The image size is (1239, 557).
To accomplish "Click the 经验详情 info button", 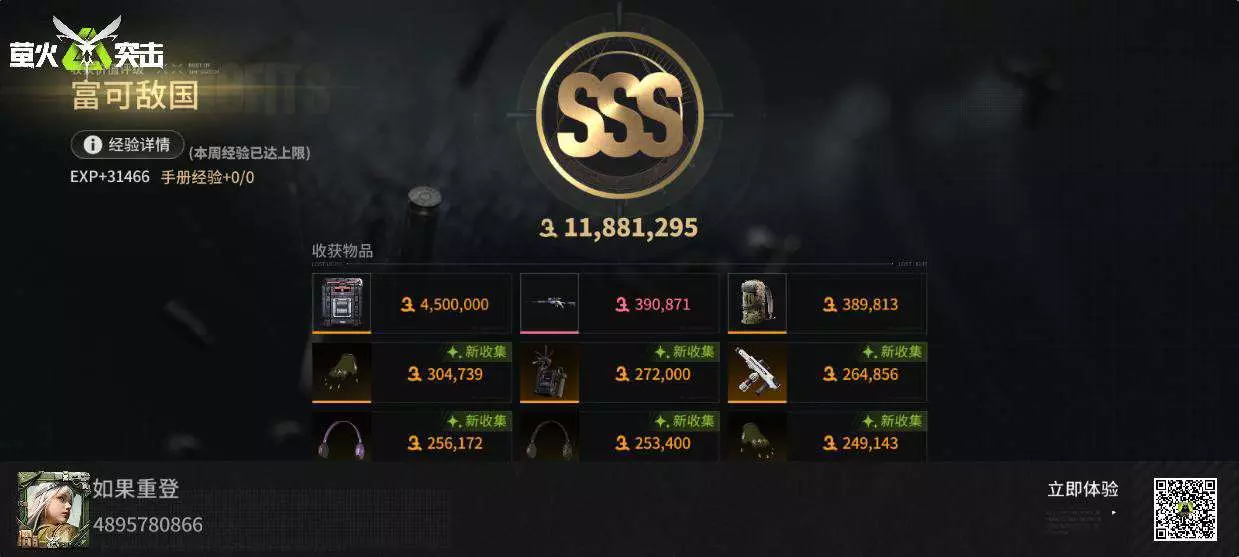I will (127, 145).
